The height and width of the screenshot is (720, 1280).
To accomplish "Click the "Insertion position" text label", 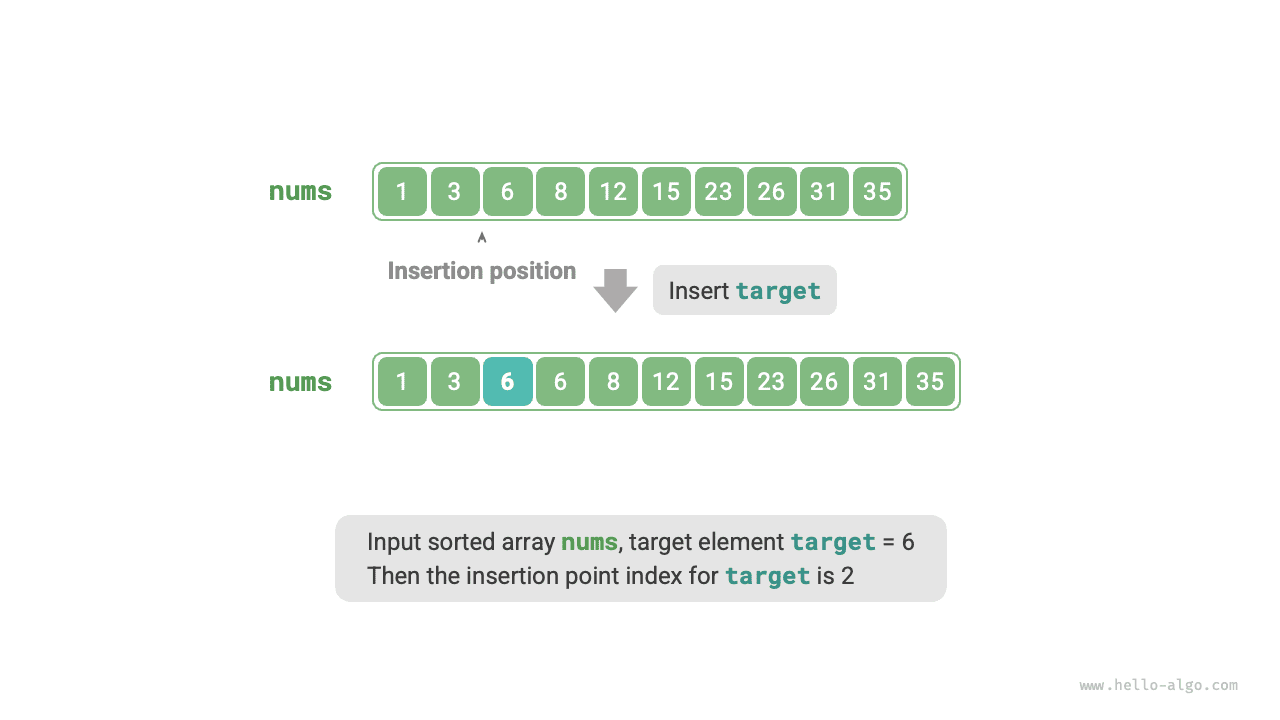I will [x=481, y=271].
